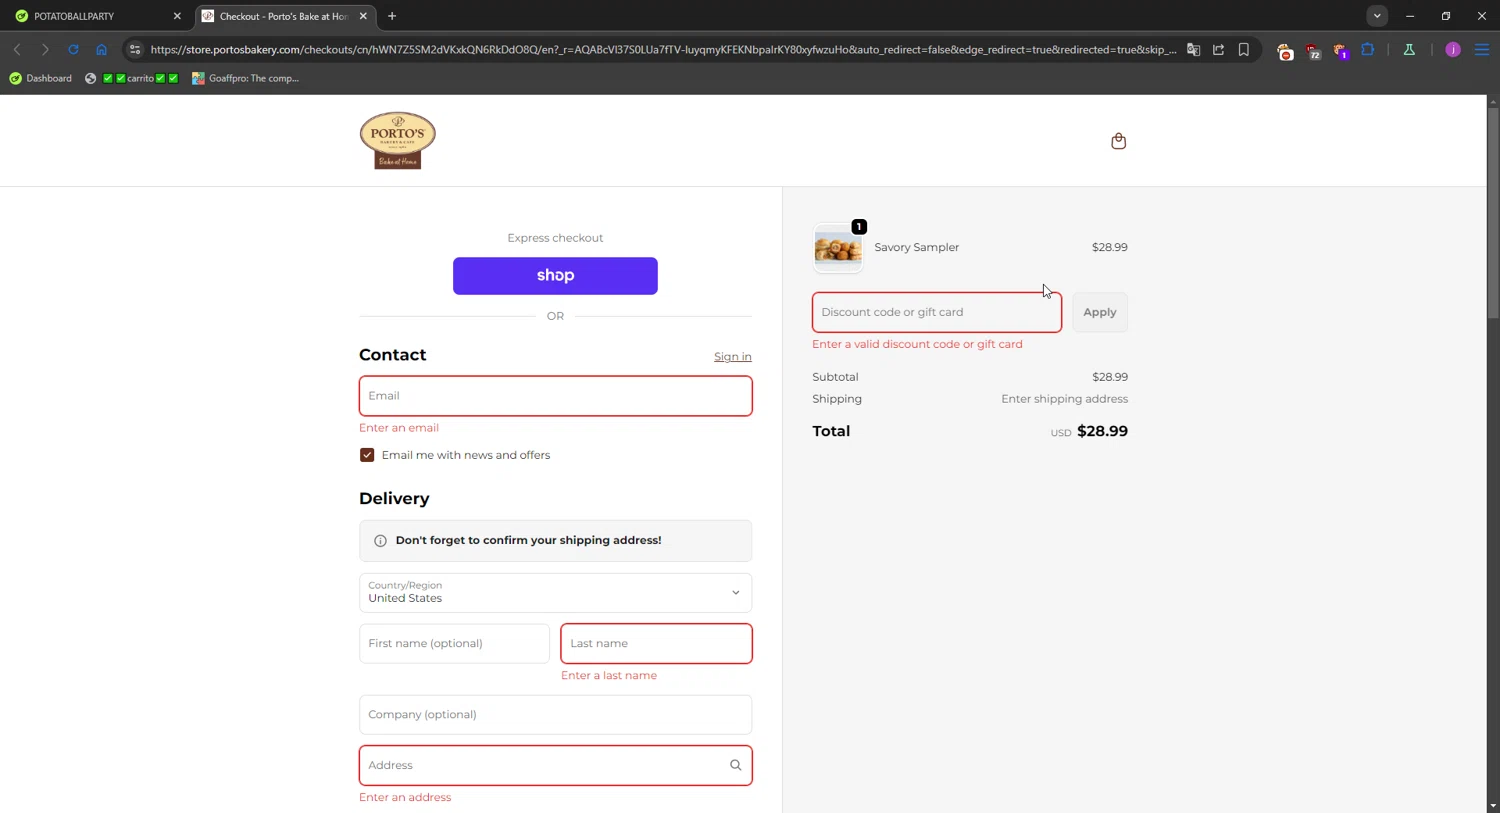
Task: Click the "Enter shipping address" text
Action: point(1064,399)
